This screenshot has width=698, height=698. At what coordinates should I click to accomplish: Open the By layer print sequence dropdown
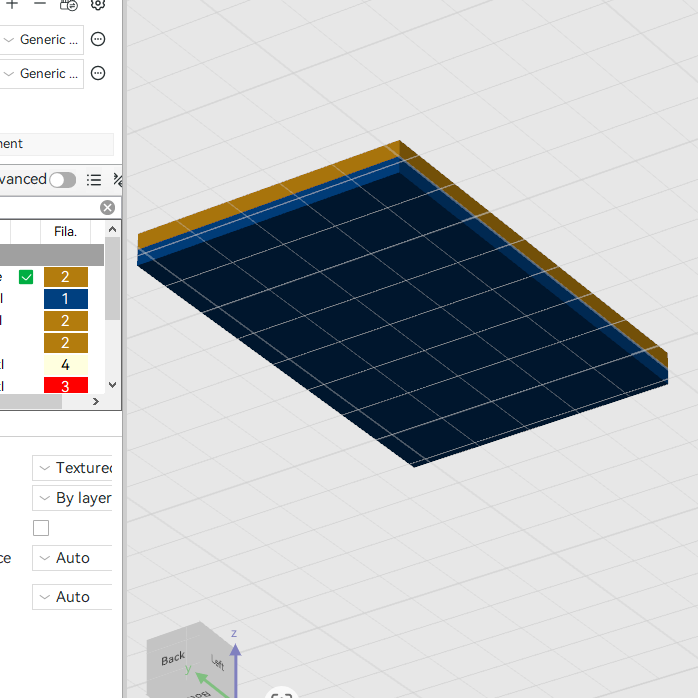pos(72,498)
